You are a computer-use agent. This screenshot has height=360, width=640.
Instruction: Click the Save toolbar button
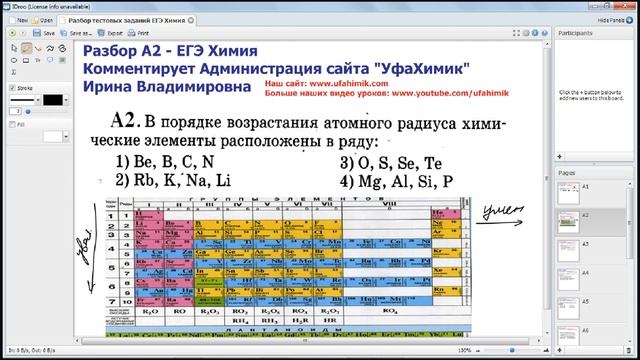coord(44,33)
